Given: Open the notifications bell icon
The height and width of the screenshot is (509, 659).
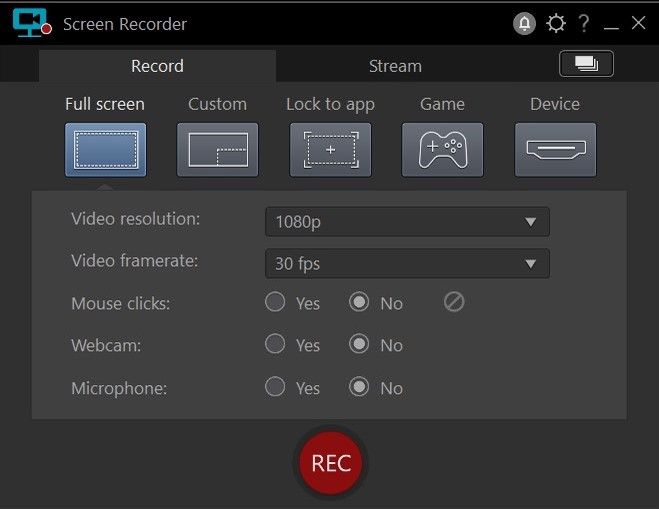Looking at the screenshot, I should (524, 24).
